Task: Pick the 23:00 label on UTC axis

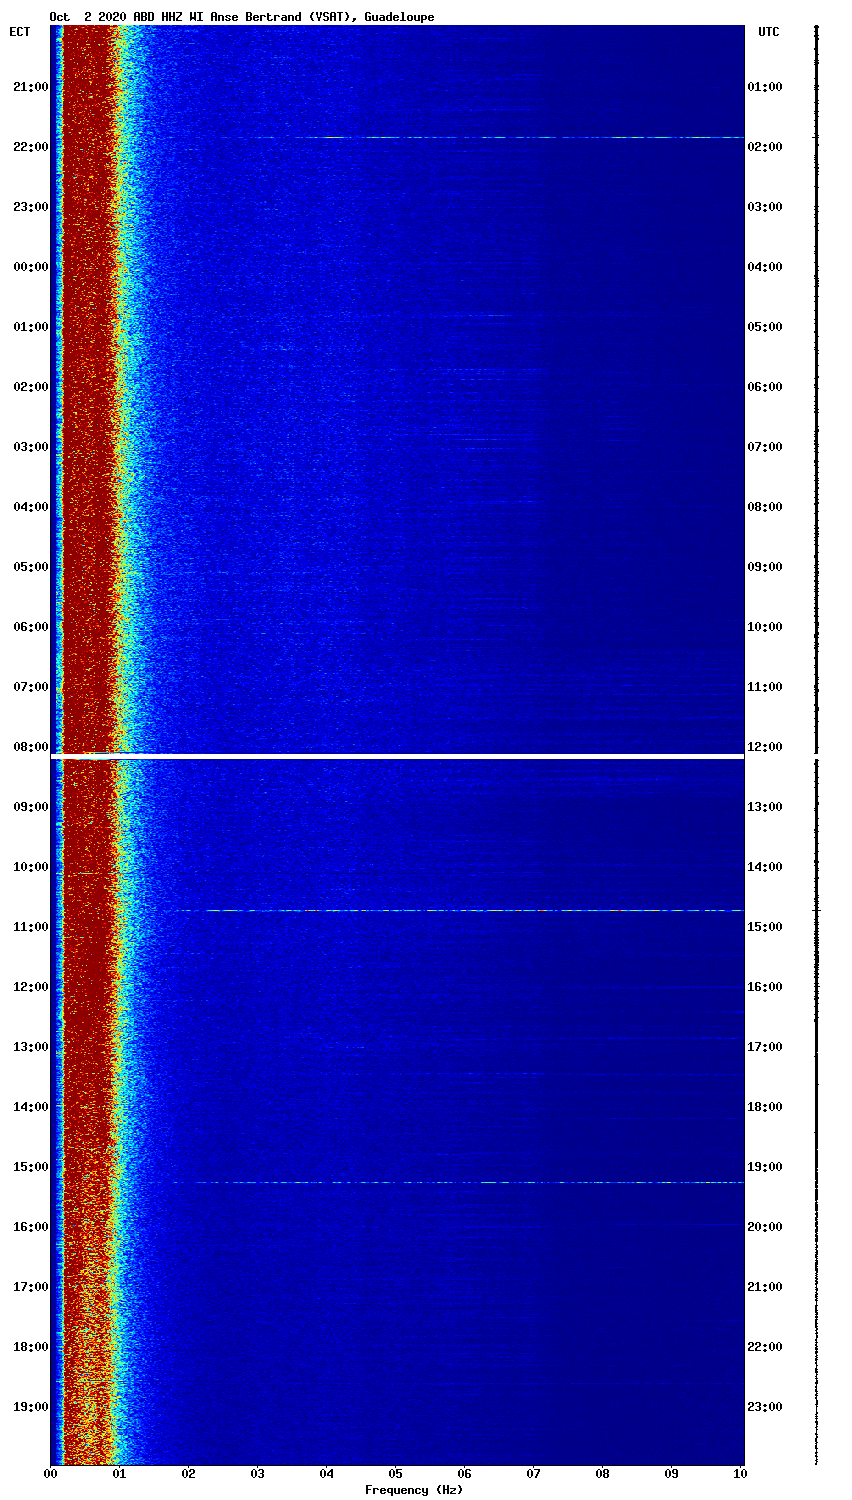Action: [765, 1407]
